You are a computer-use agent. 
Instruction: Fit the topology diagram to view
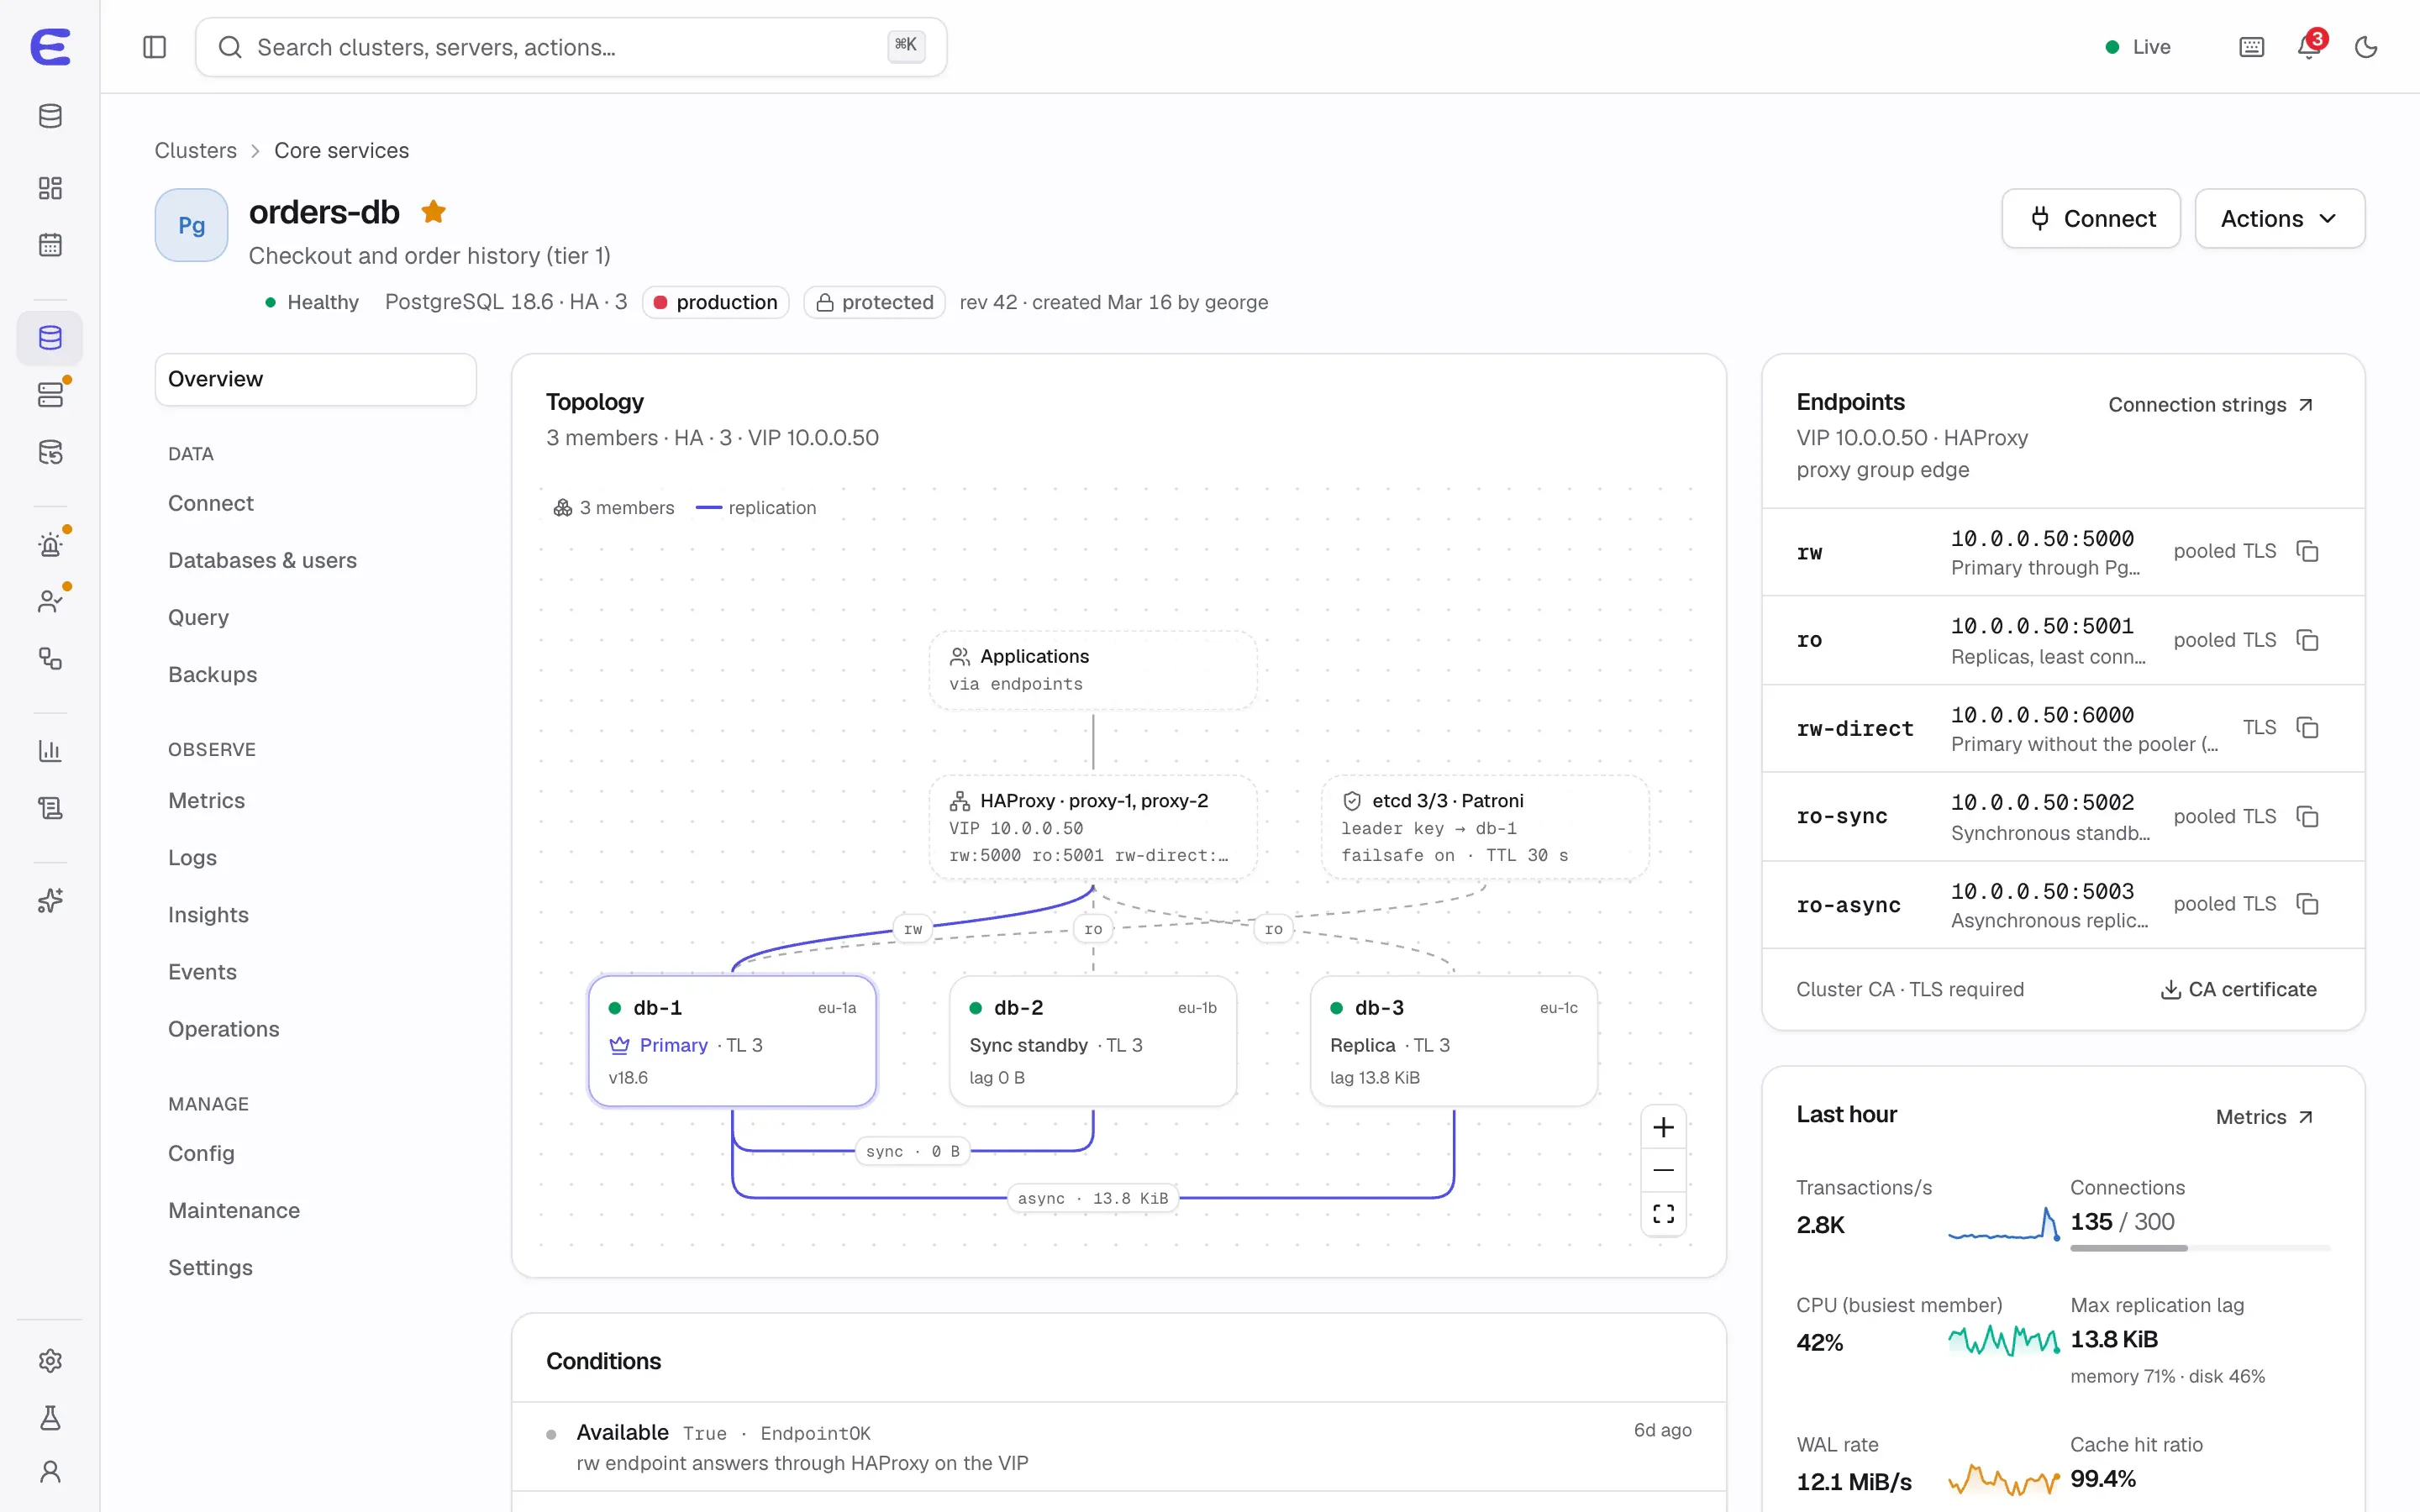(1663, 1214)
